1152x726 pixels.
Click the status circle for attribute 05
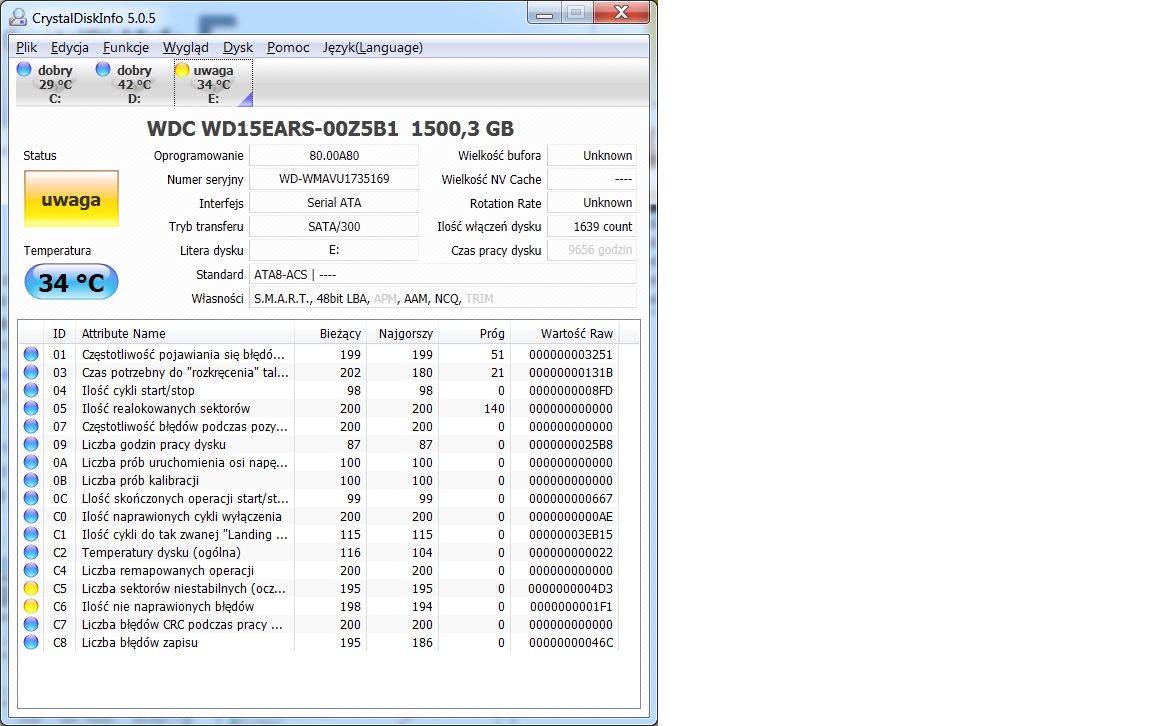click(x=31, y=409)
